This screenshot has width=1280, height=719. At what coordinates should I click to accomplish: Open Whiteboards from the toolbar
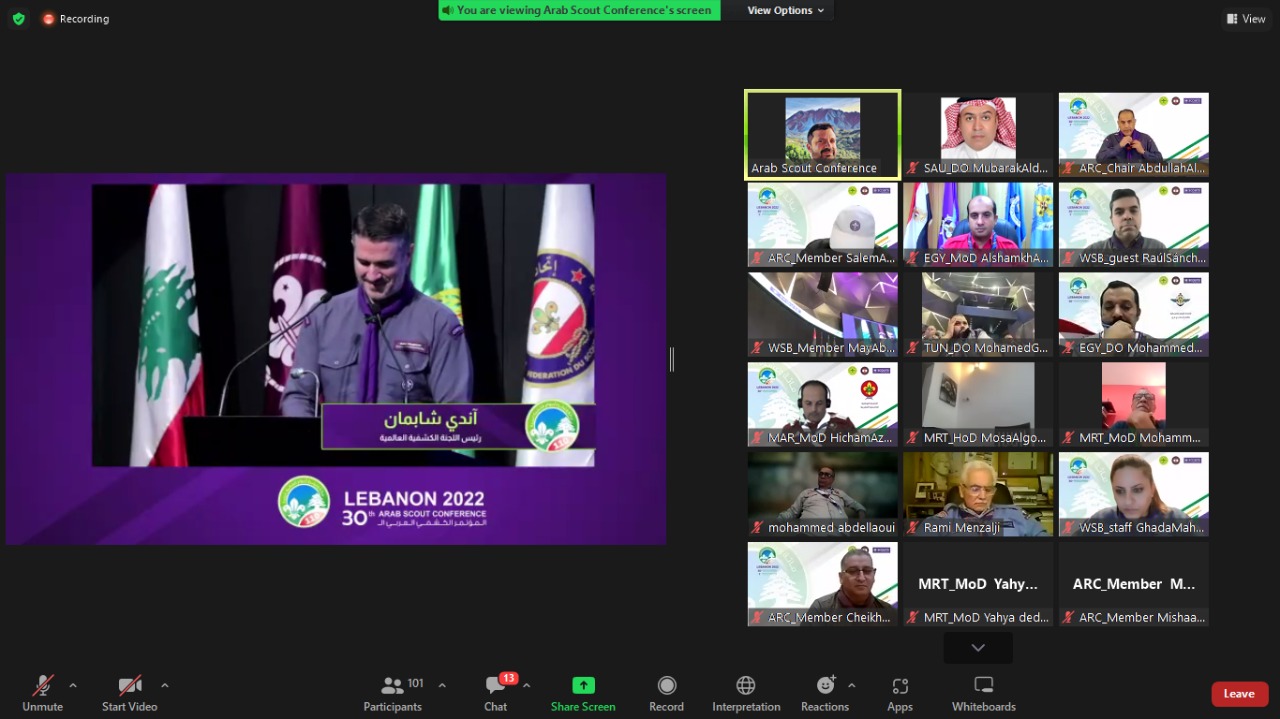coord(983,686)
